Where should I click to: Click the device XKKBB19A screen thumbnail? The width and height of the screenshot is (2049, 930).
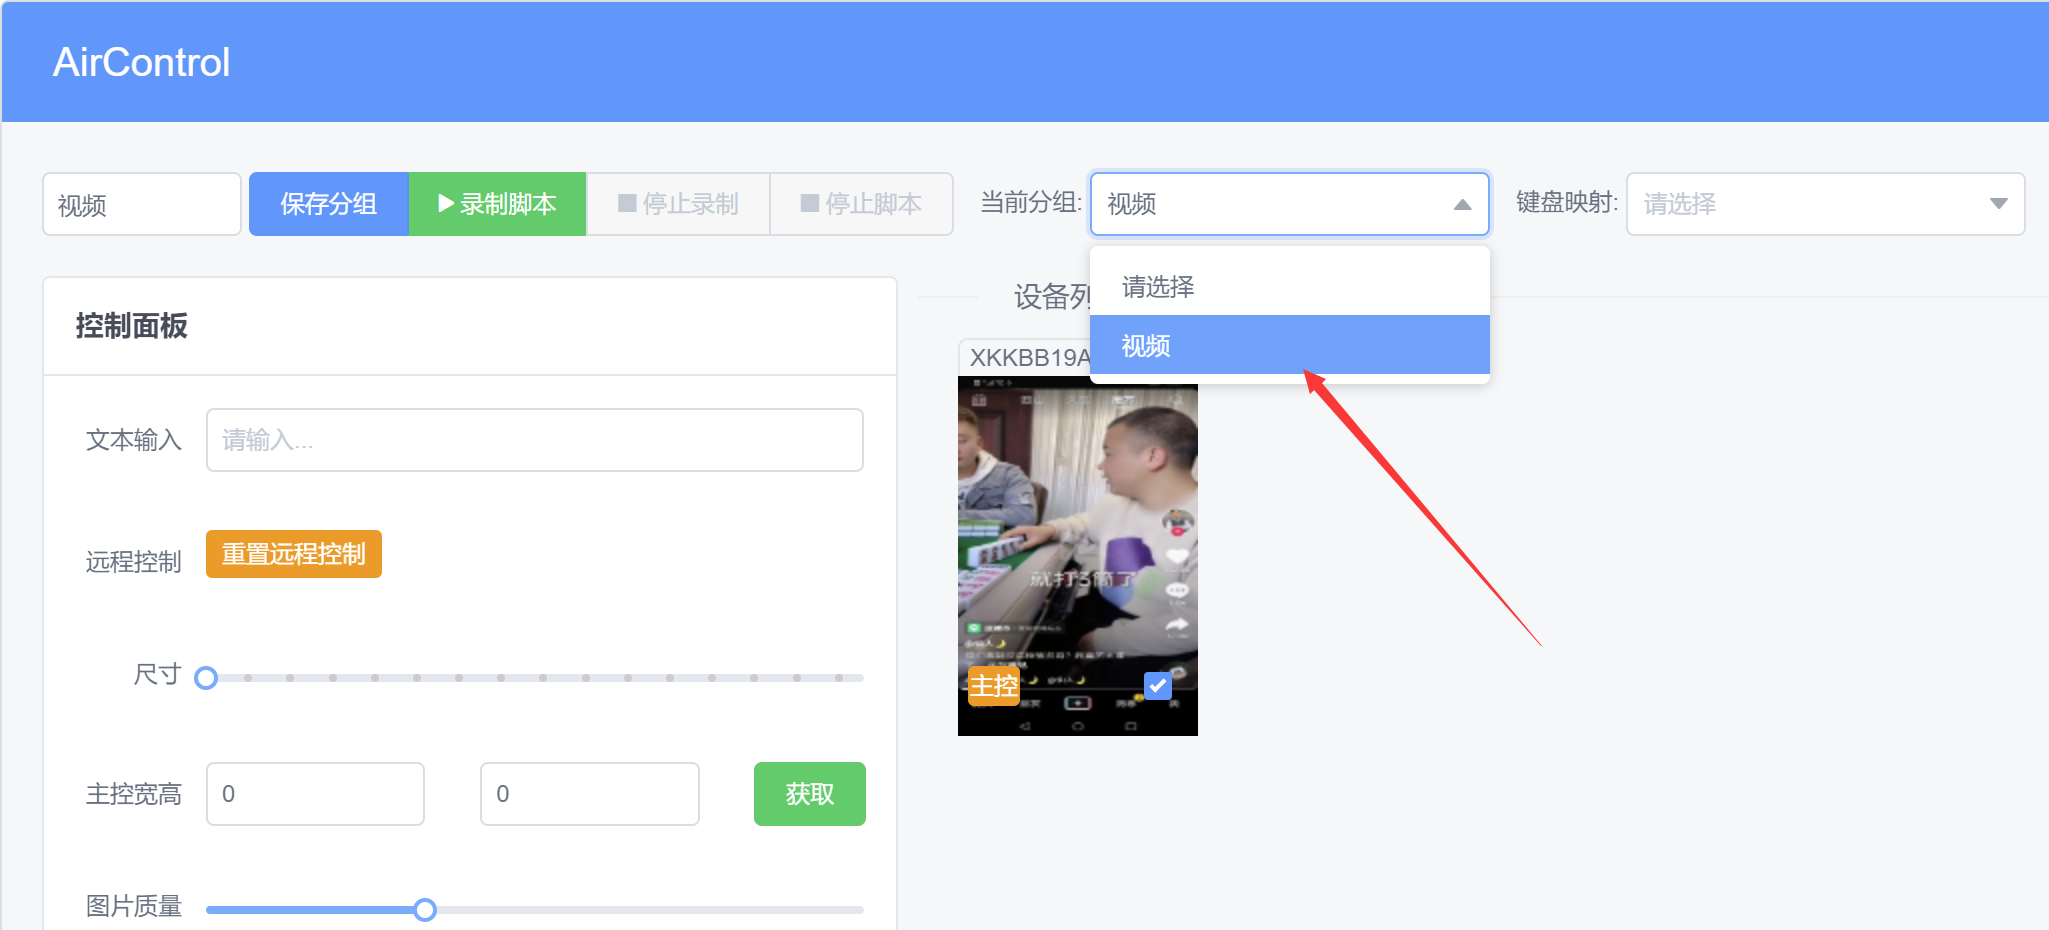tap(1077, 556)
